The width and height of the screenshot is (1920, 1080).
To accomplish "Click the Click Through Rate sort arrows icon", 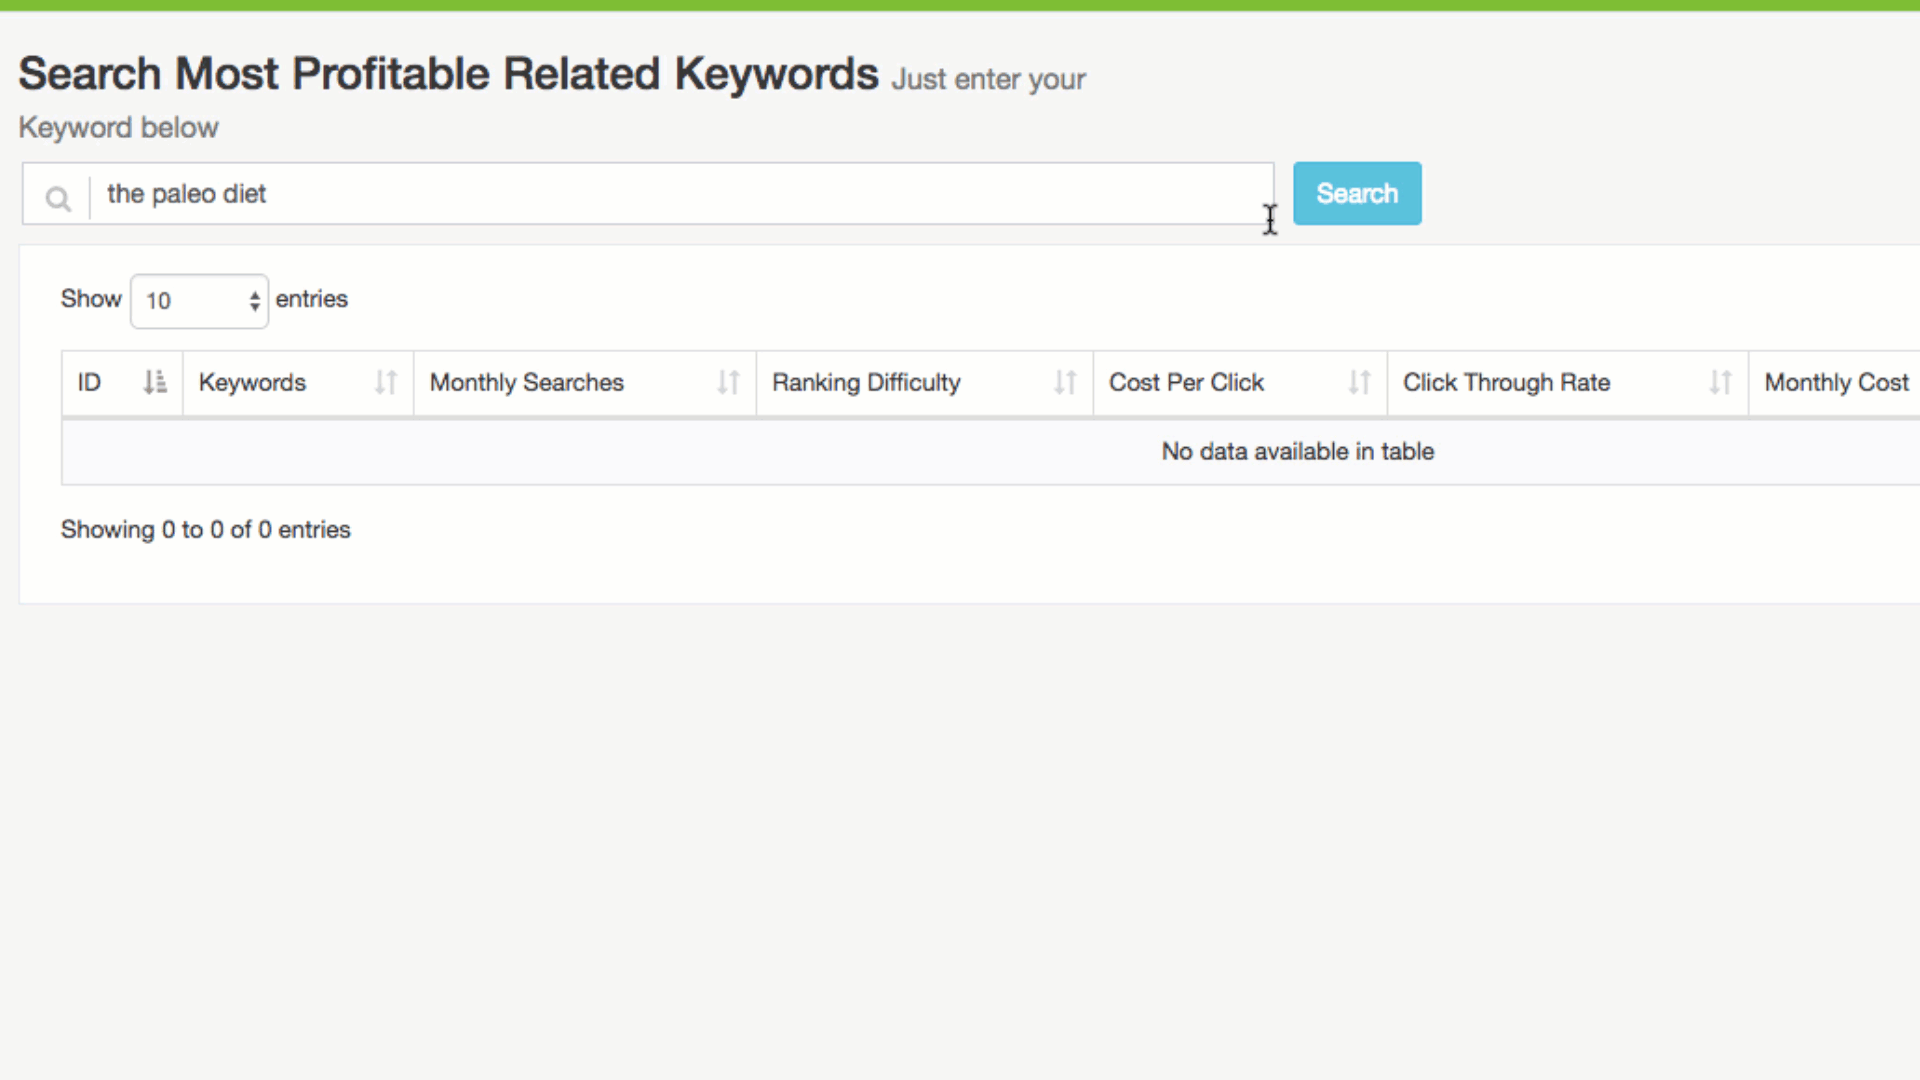I will tap(1720, 382).
